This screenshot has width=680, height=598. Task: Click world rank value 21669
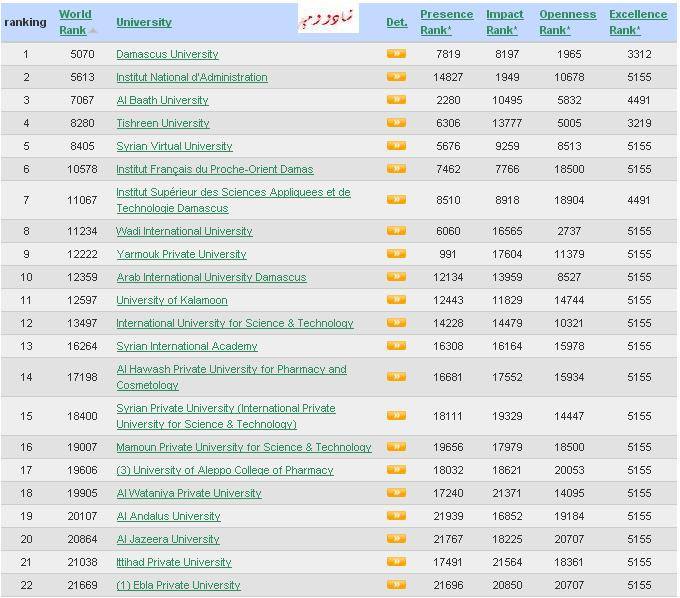(x=82, y=585)
